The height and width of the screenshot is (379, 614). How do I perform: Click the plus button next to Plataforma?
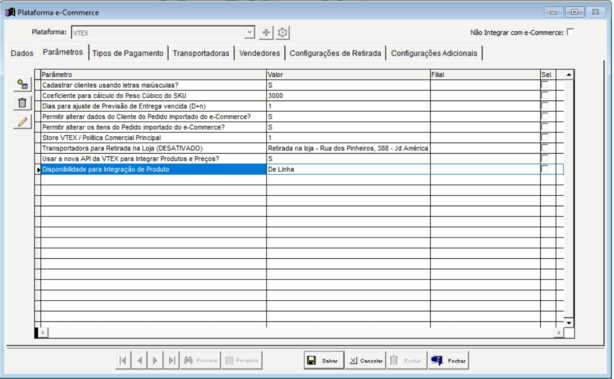pyautogui.click(x=266, y=32)
